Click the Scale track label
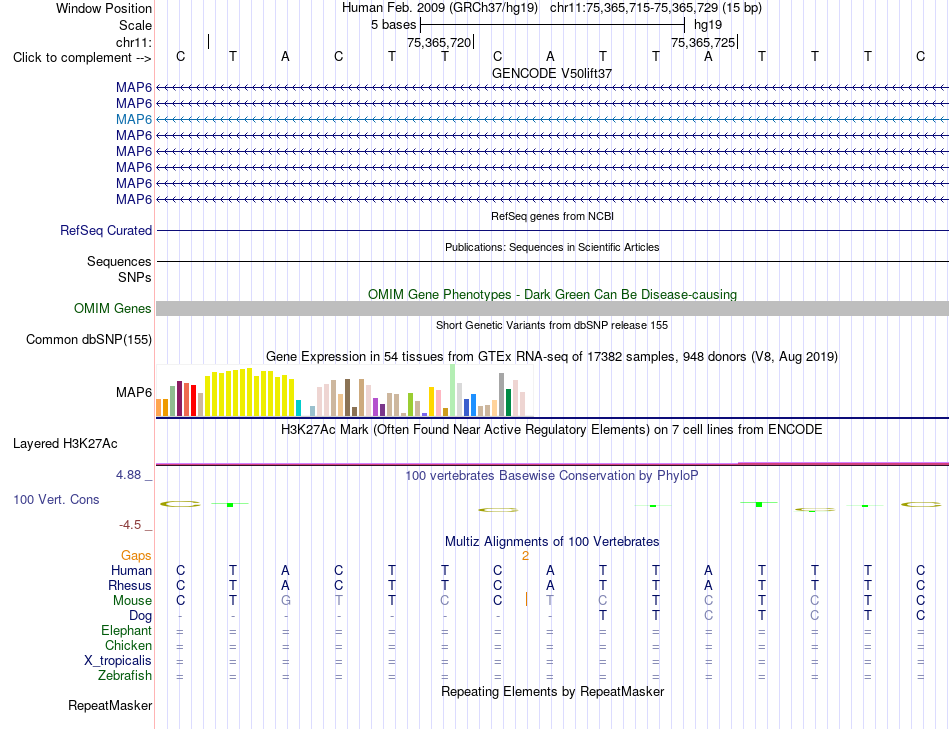The height and width of the screenshot is (729, 950). 135,25
